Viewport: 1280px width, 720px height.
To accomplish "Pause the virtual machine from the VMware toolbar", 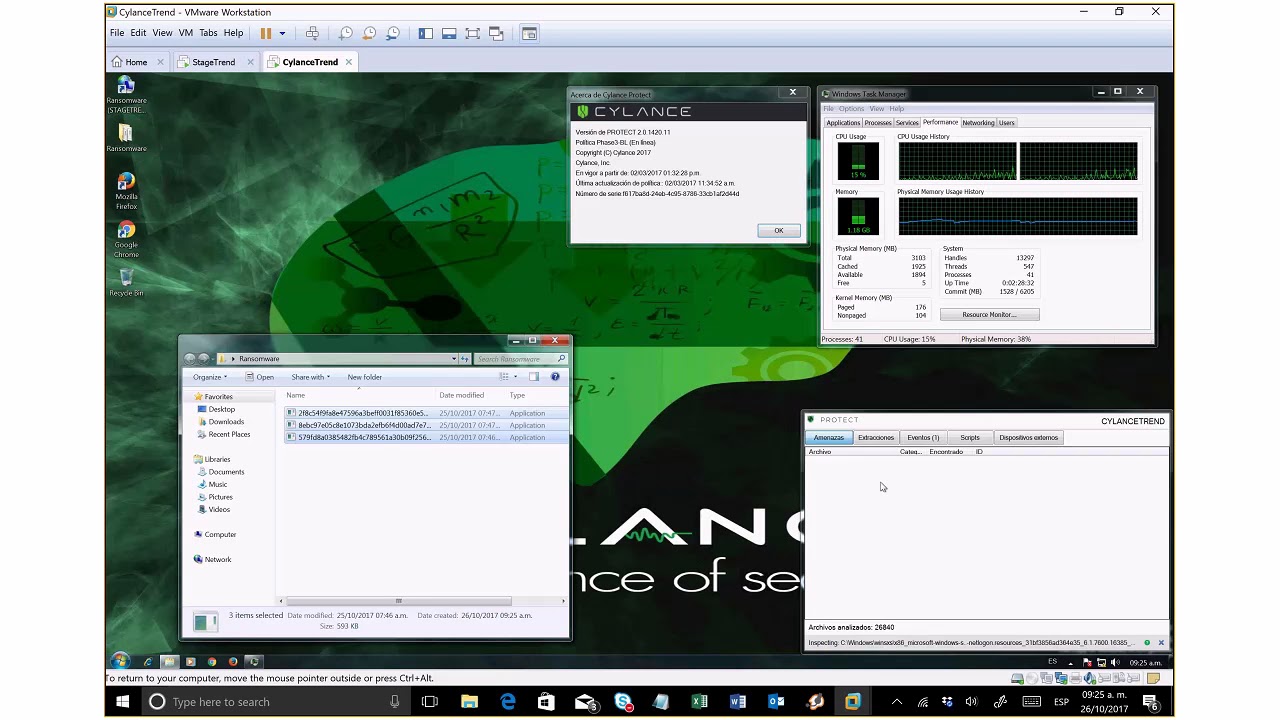I will (266, 33).
